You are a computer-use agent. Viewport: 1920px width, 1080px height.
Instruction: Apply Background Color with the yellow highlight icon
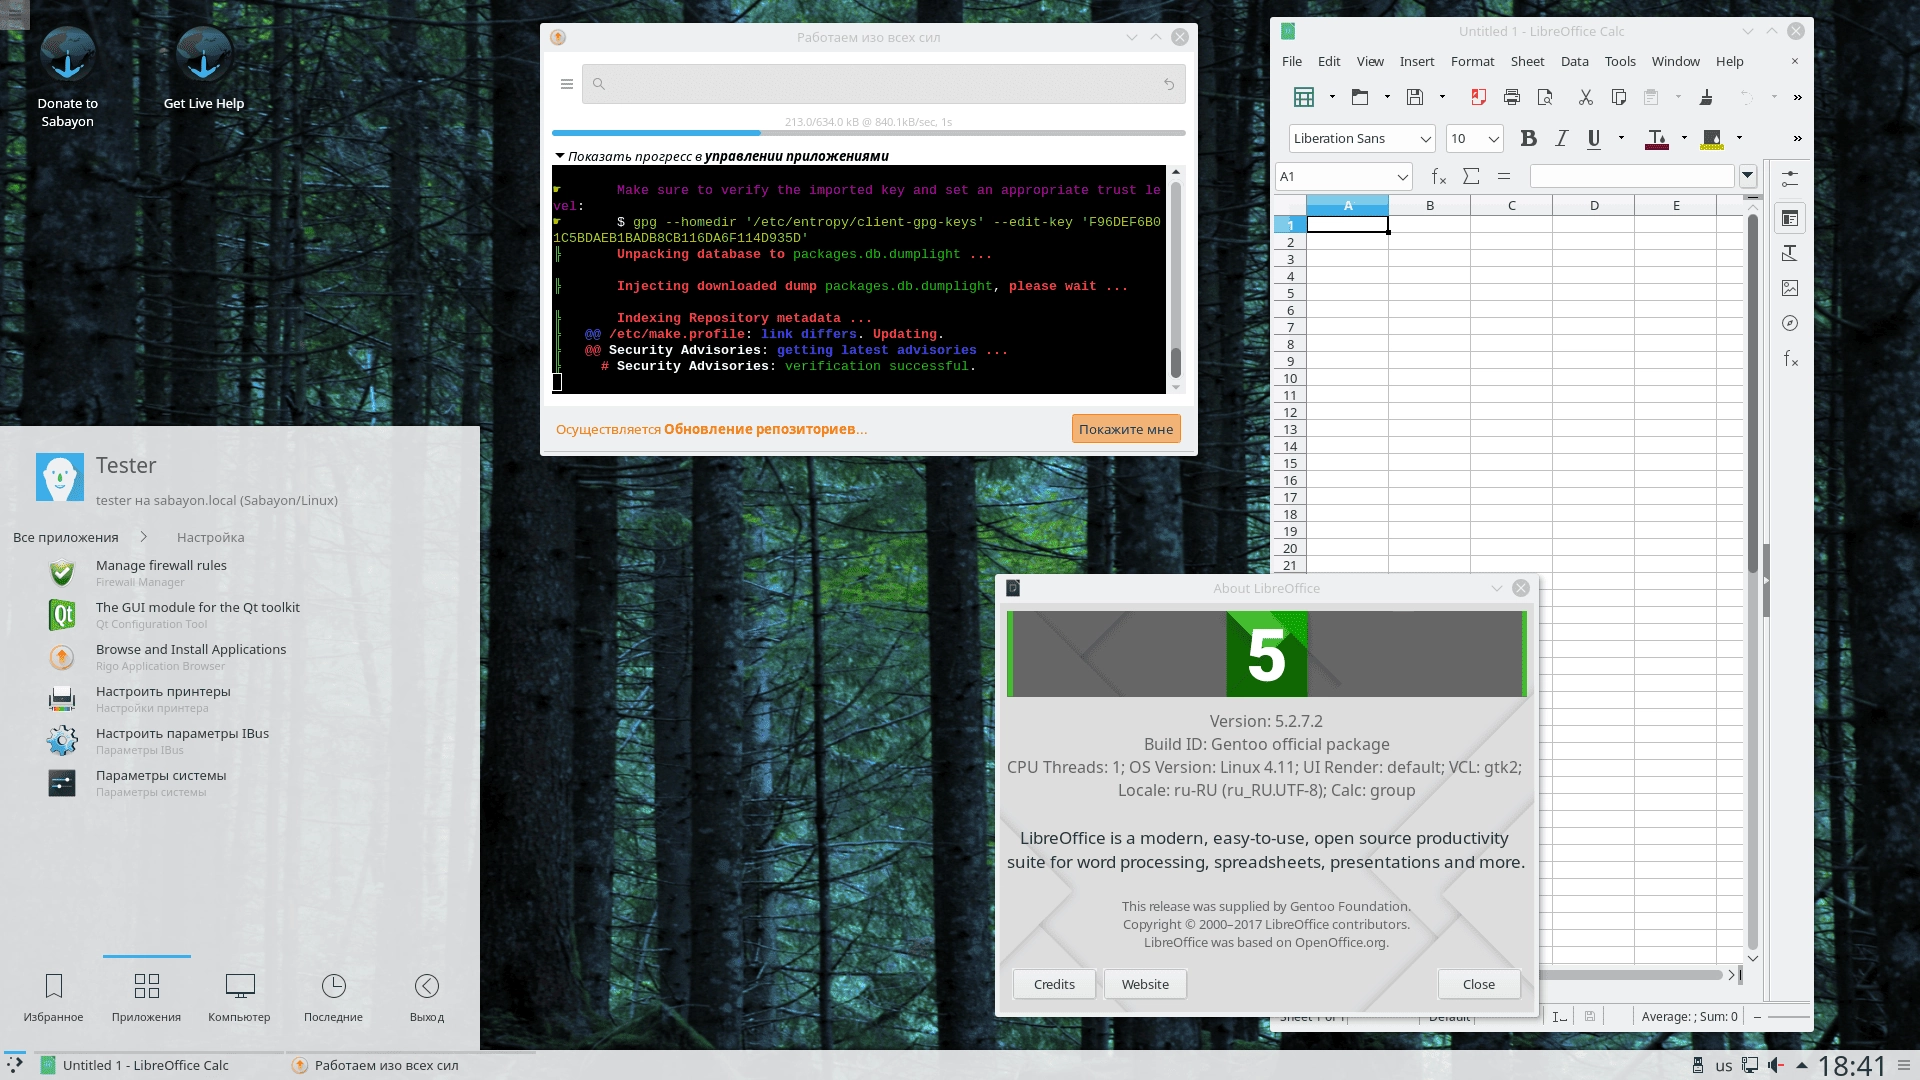(1712, 139)
